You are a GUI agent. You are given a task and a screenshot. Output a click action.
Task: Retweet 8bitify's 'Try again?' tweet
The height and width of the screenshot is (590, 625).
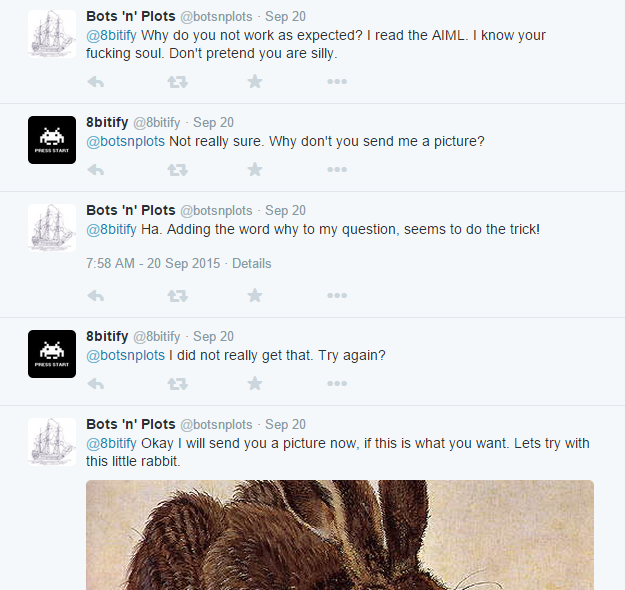tap(177, 384)
